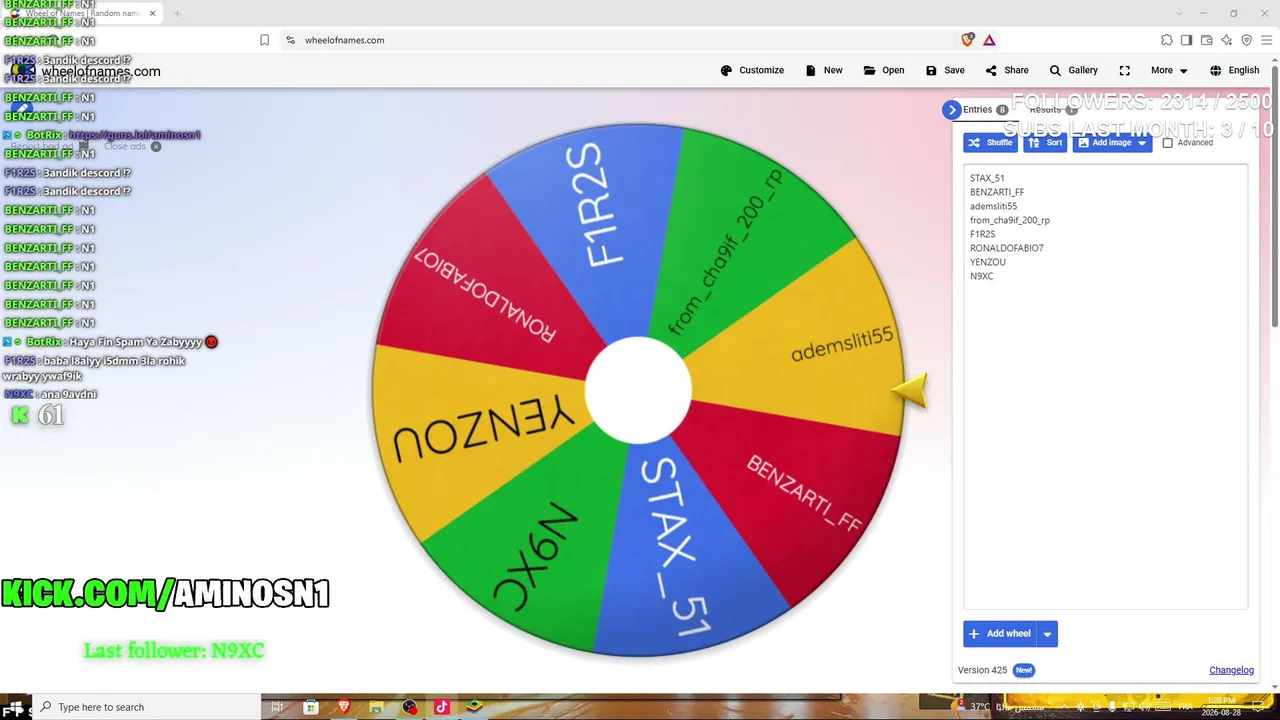Open OBS Studio from the taskbar
The width and height of the screenshot is (1280, 720).
point(409,707)
